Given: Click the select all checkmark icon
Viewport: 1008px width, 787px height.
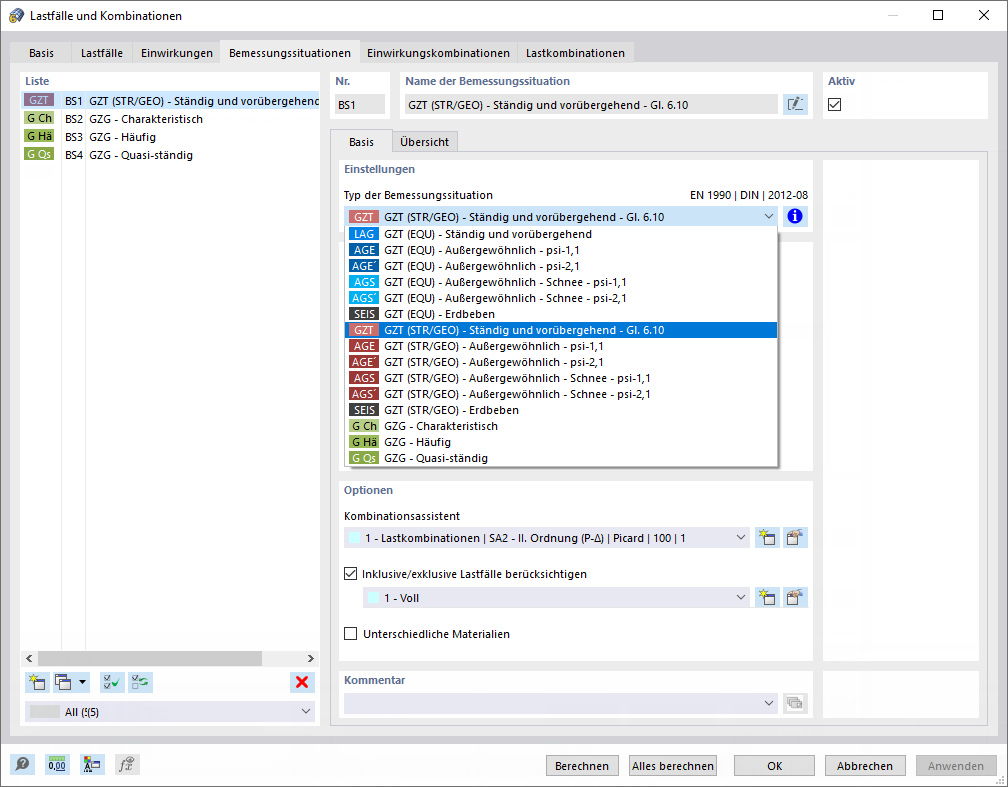Looking at the screenshot, I should (x=112, y=682).
